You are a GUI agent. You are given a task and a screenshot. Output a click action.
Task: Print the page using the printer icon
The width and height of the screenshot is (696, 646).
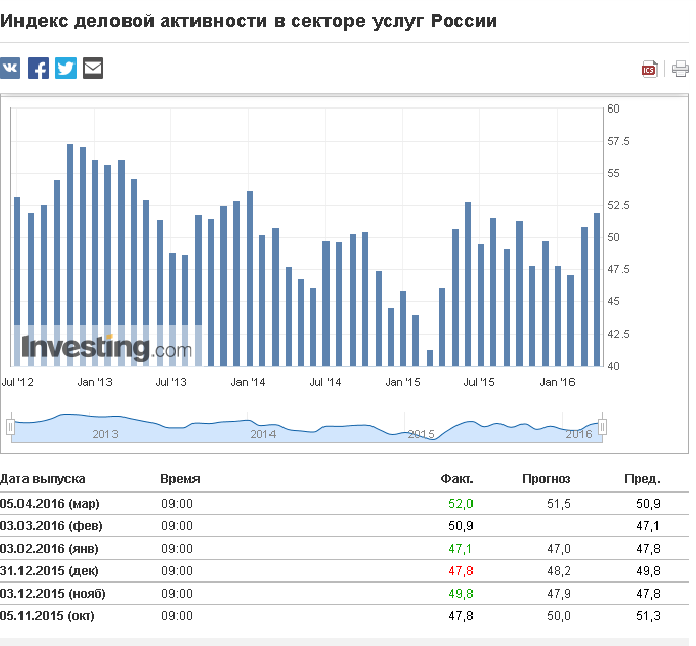[x=680, y=69]
